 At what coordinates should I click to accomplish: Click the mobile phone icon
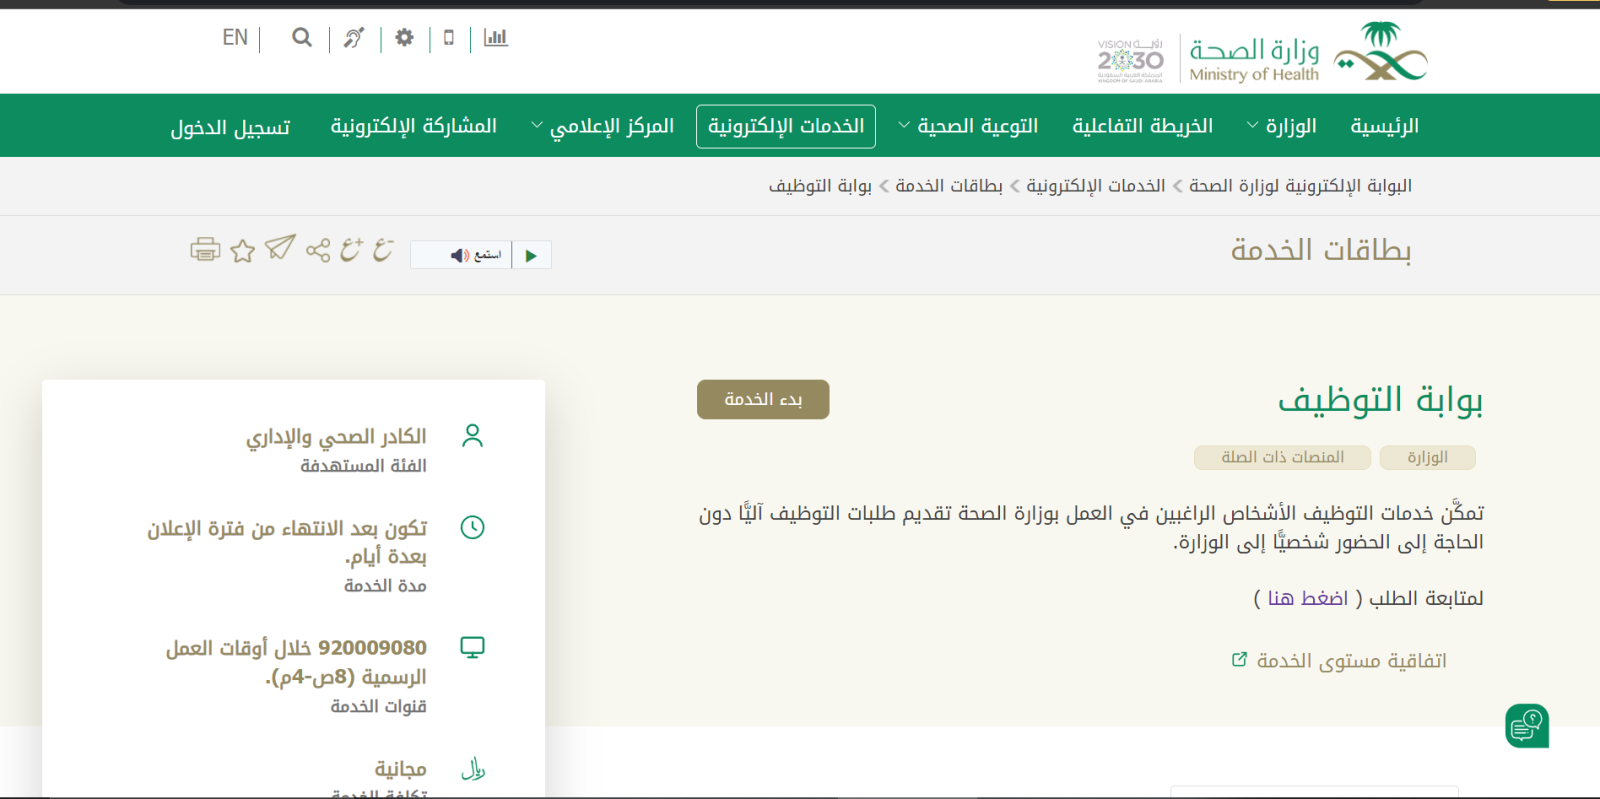[x=449, y=38]
